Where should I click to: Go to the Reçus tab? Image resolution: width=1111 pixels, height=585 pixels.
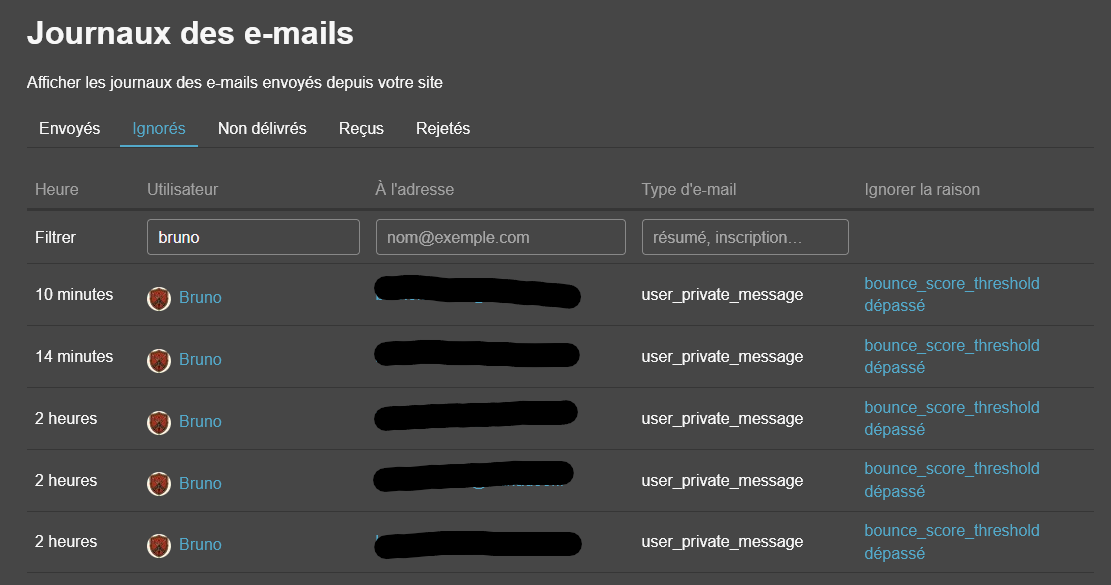361,128
